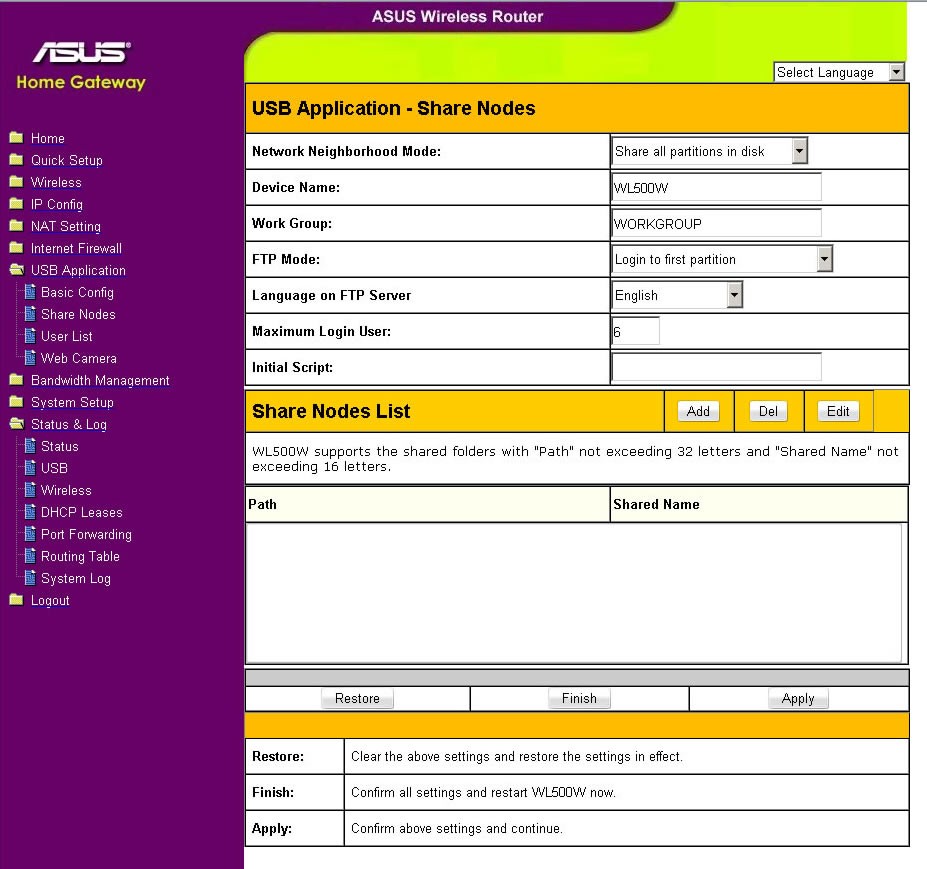The image size is (927, 869).
Task: Click the Maximum Login User field
Action: (x=636, y=331)
